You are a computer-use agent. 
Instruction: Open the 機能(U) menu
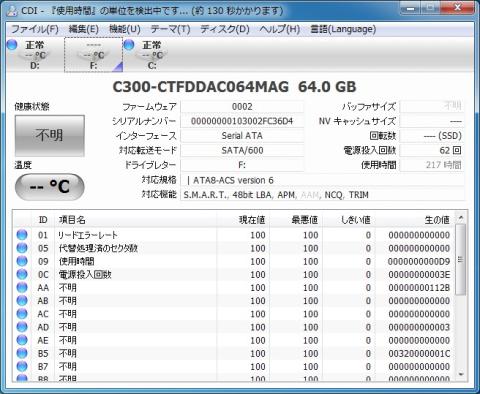[x=125, y=29]
